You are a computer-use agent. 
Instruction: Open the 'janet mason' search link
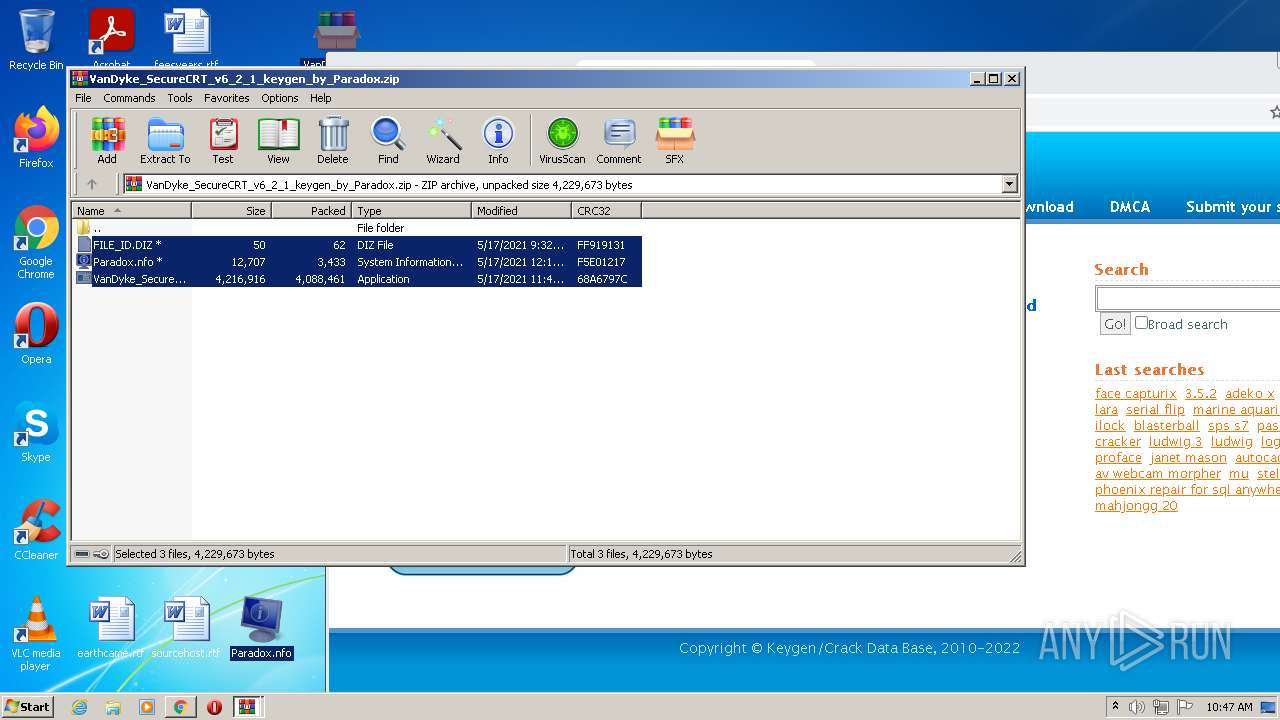click(x=1188, y=457)
